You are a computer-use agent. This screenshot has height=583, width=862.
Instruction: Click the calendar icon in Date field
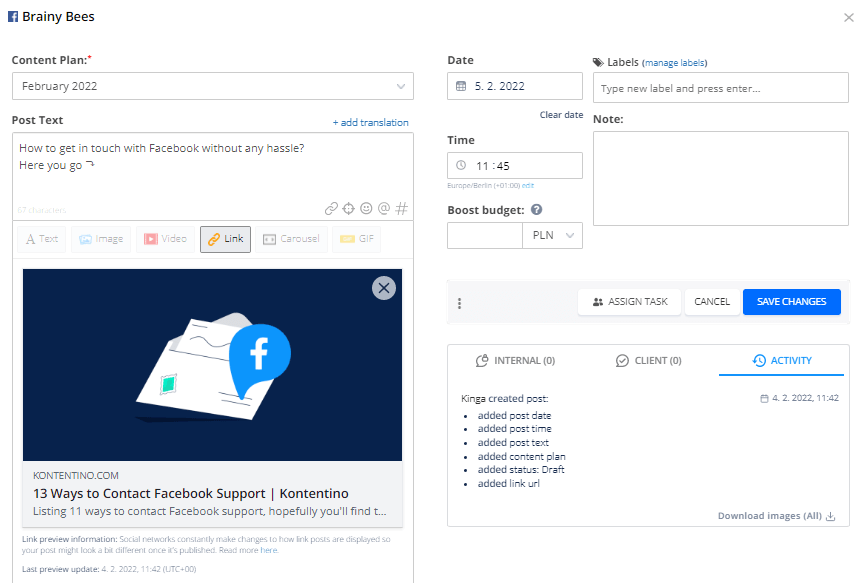tap(461, 86)
